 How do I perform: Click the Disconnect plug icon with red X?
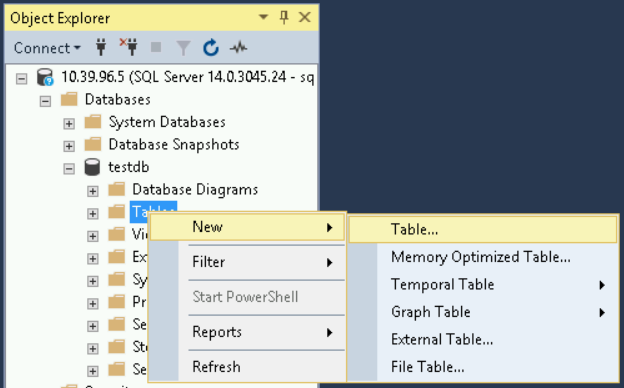(129, 47)
